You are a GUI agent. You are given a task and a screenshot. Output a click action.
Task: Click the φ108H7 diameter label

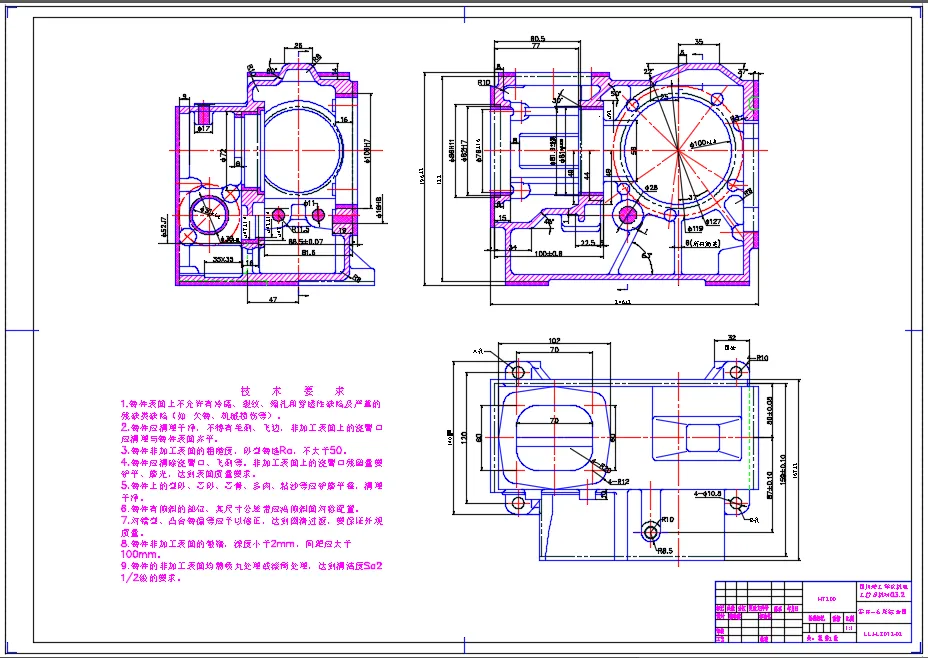point(367,151)
